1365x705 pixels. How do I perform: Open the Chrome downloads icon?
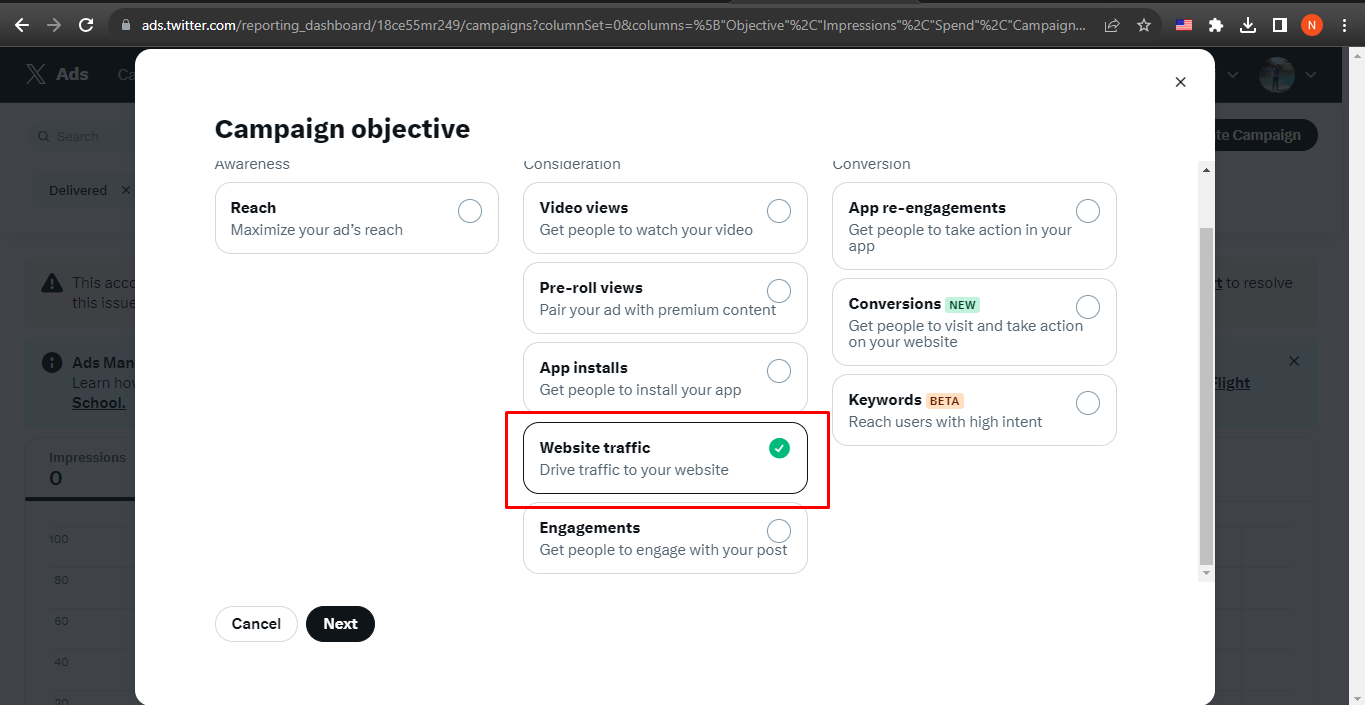1247,25
